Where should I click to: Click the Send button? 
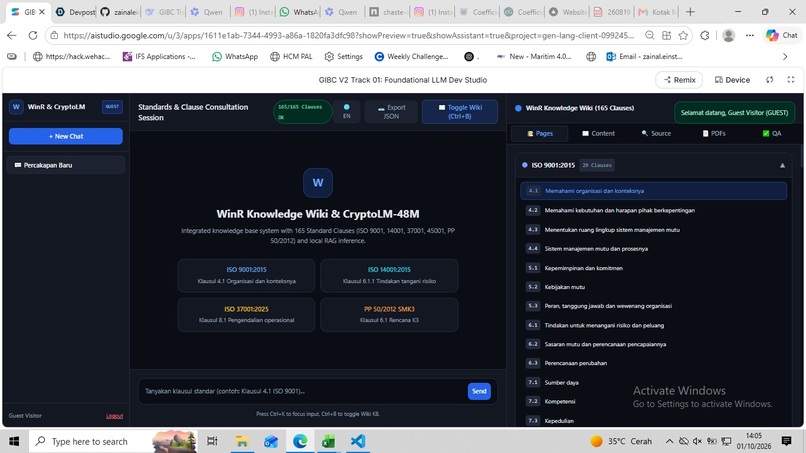[x=479, y=391]
